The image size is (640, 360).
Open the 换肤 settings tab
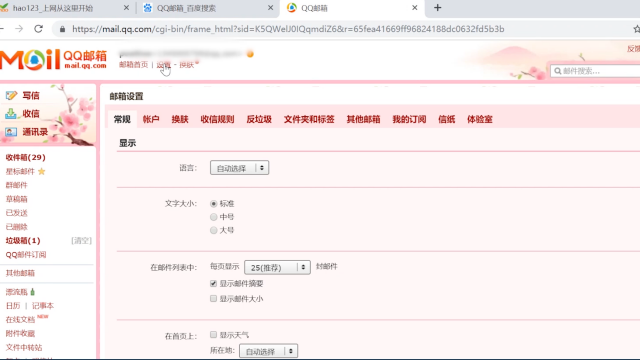click(180, 119)
